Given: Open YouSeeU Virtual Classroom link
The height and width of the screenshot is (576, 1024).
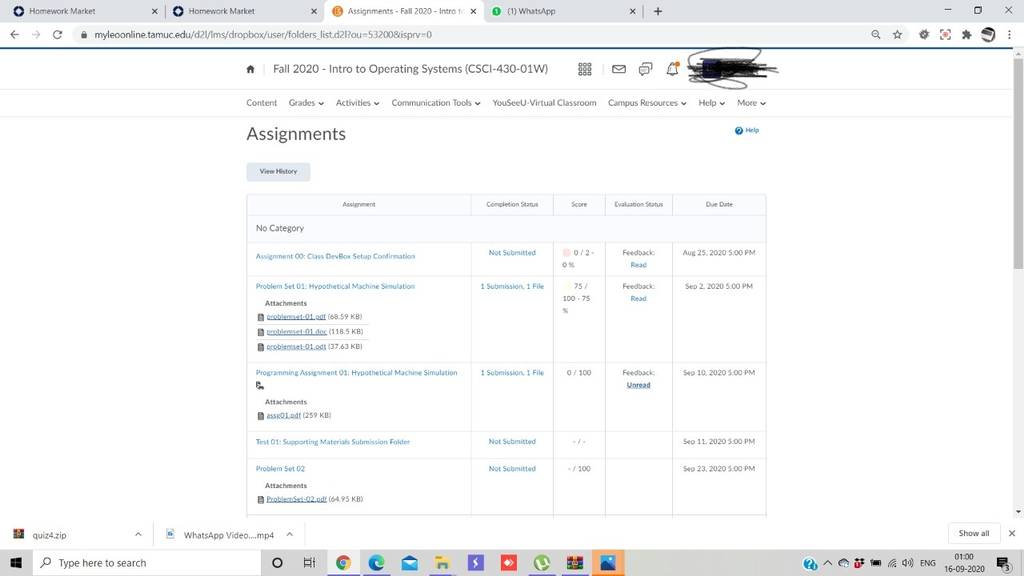Looking at the screenshot, I should 544,103.
